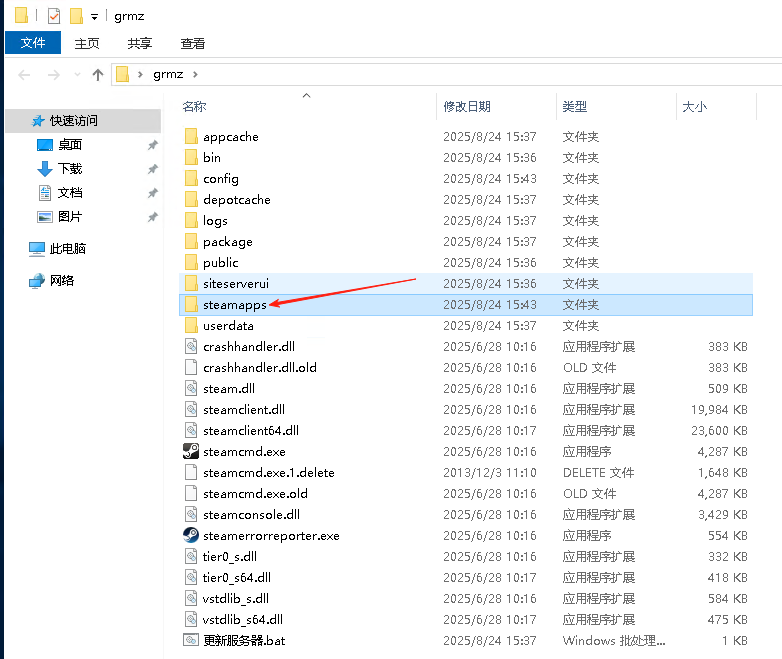Click the steamcmd.exe.1.delete file icon

tap(191, 472)
